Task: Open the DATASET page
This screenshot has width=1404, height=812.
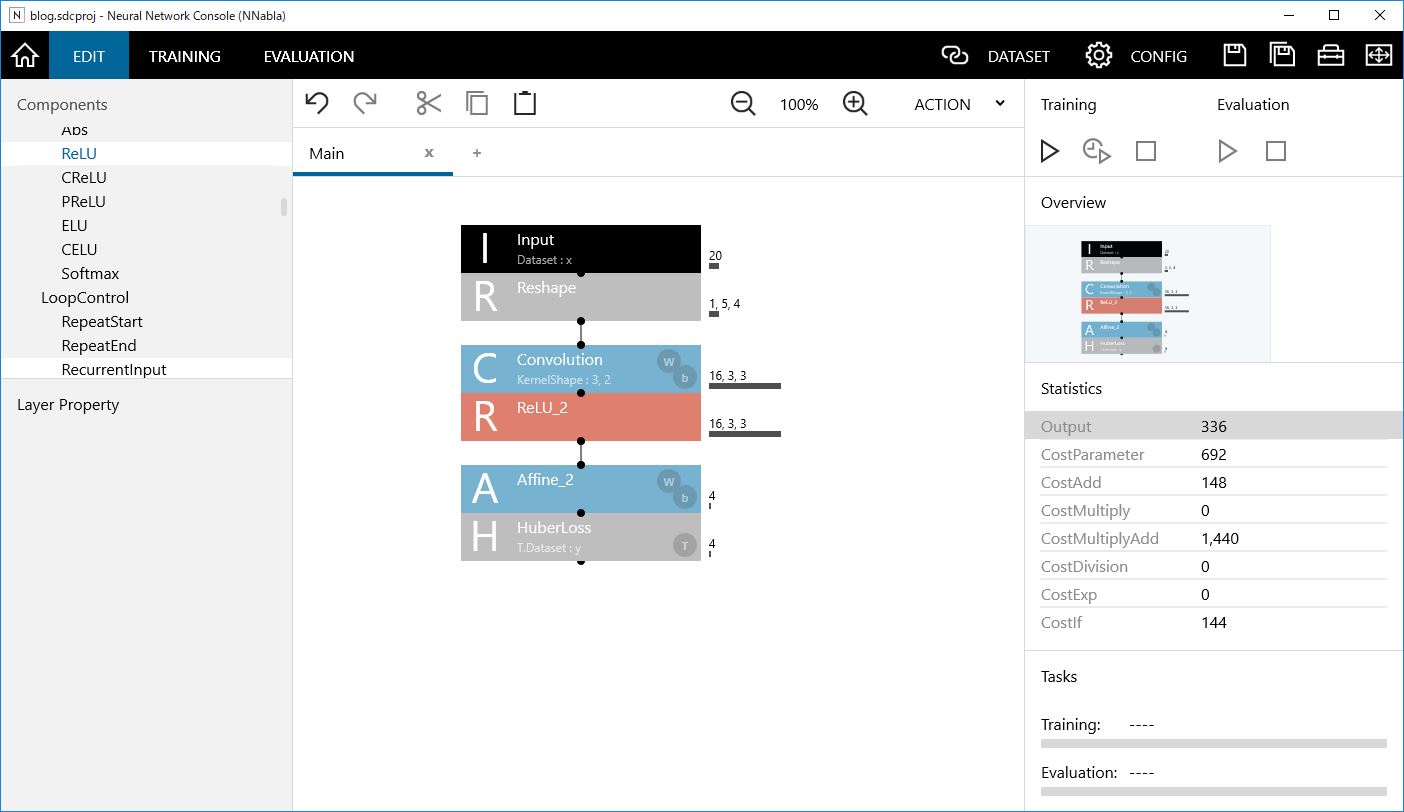Action: click(x=996, y=56)
